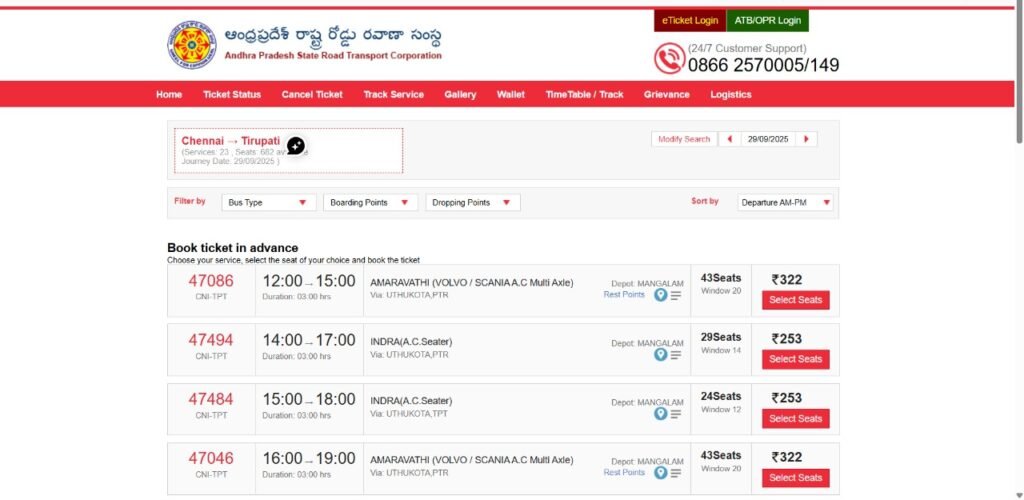Click list lines icon for service 47046
This screenshot has width=1024, height=500.
[676, 473]
